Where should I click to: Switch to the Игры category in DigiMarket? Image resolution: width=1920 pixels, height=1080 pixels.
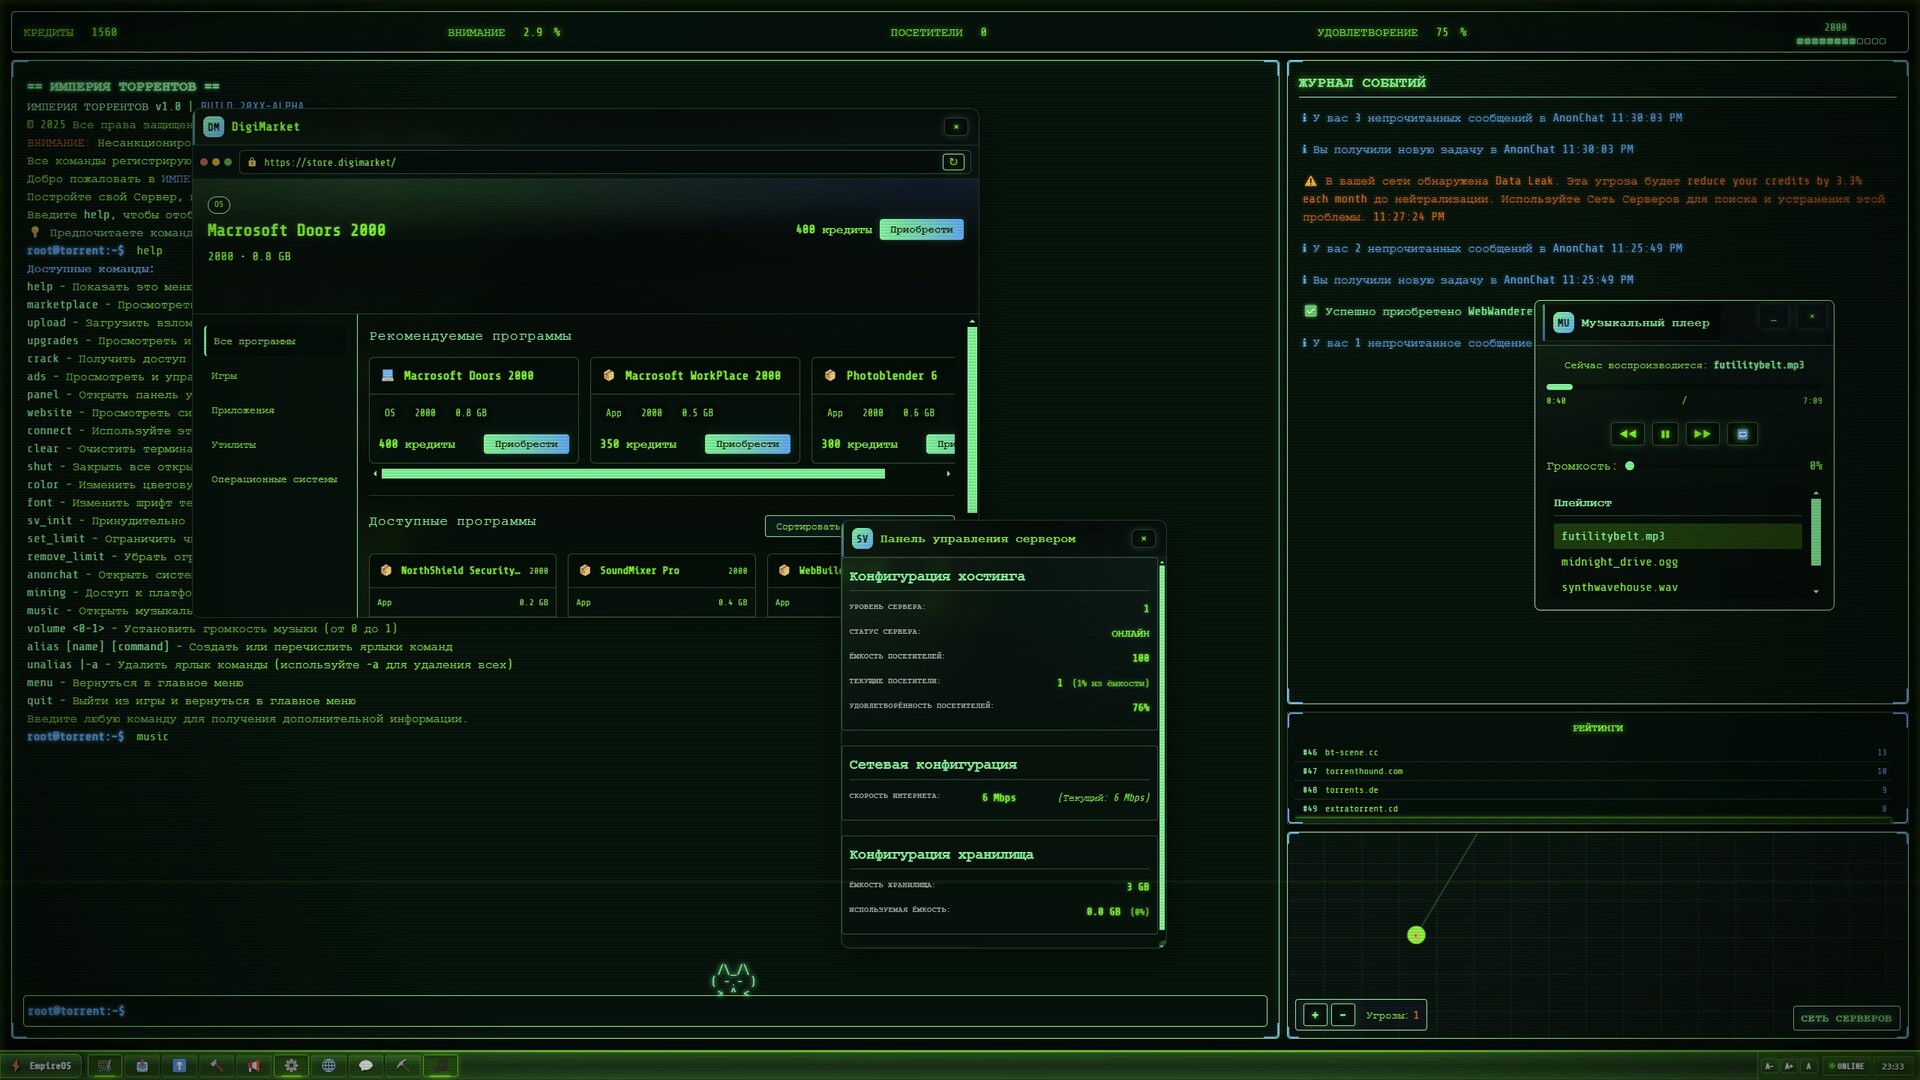(226, 375)
